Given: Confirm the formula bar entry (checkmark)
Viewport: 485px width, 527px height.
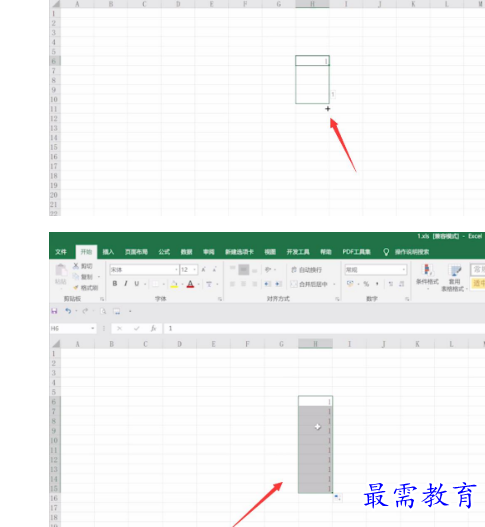Looking at the screenshot, I should click(x=136, y=328).
